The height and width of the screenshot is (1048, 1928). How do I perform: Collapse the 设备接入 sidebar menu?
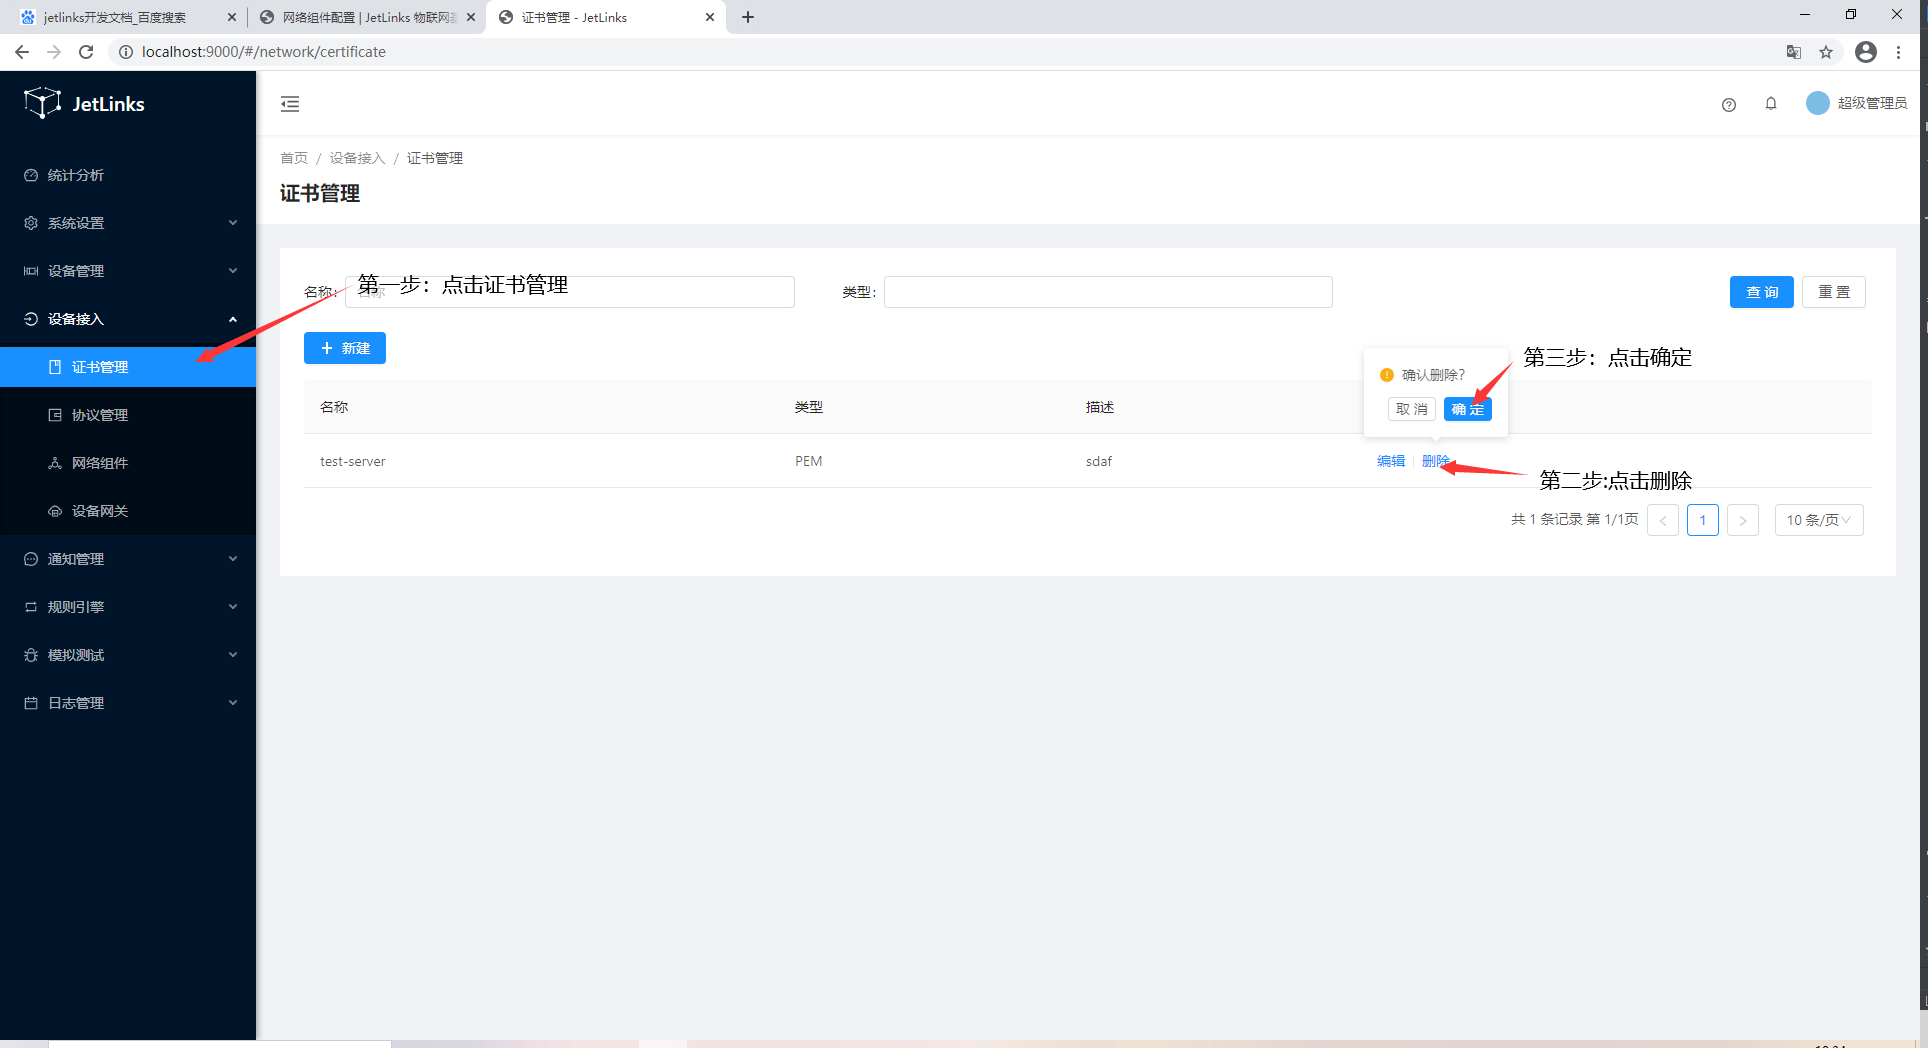(x=128, y=319)
